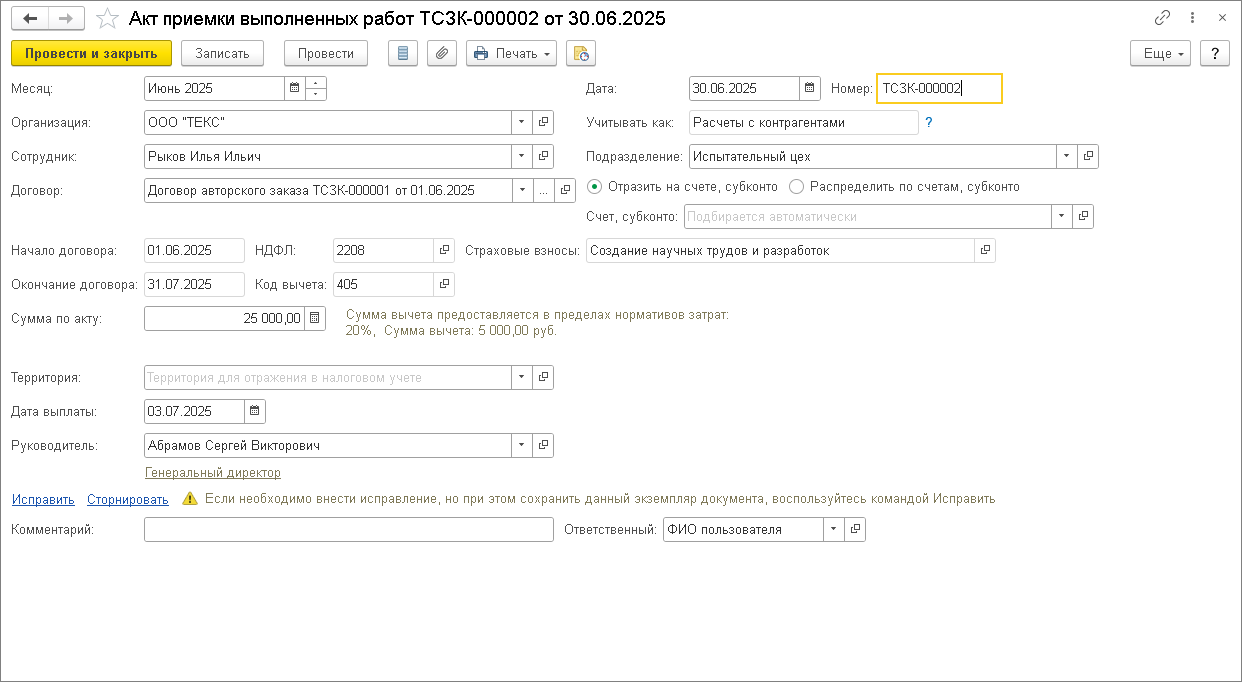
Task: Open calendar picker for Дата field
Action: click(811, 88)
